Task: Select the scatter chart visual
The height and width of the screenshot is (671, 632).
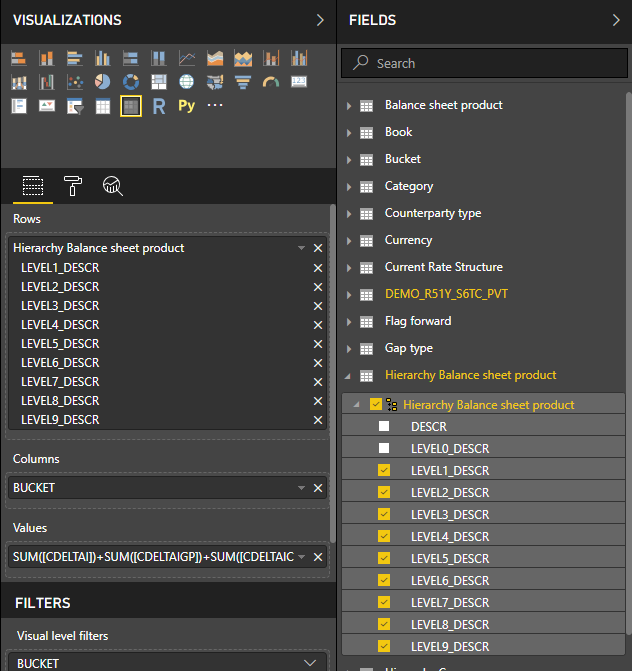Action: click(x=74, y=82)
